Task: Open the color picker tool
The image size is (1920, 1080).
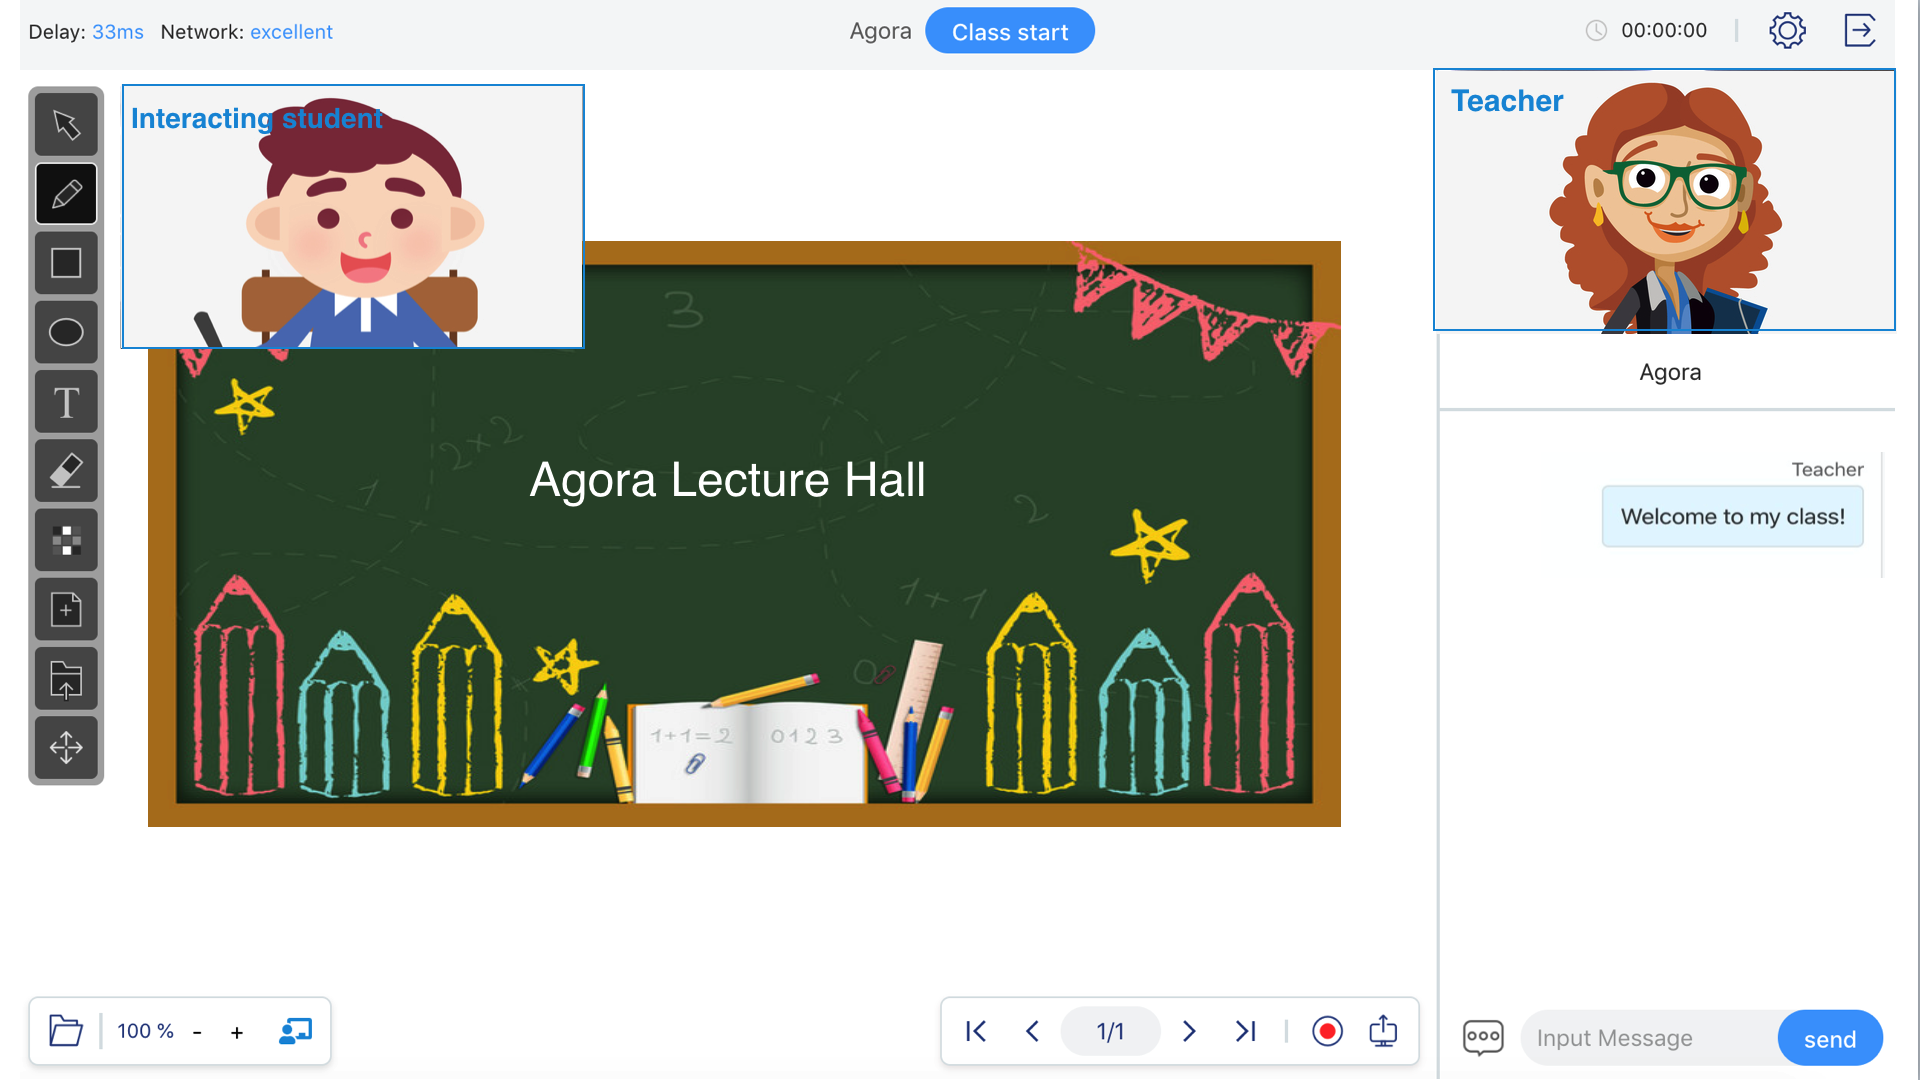Action: [66, 540]
